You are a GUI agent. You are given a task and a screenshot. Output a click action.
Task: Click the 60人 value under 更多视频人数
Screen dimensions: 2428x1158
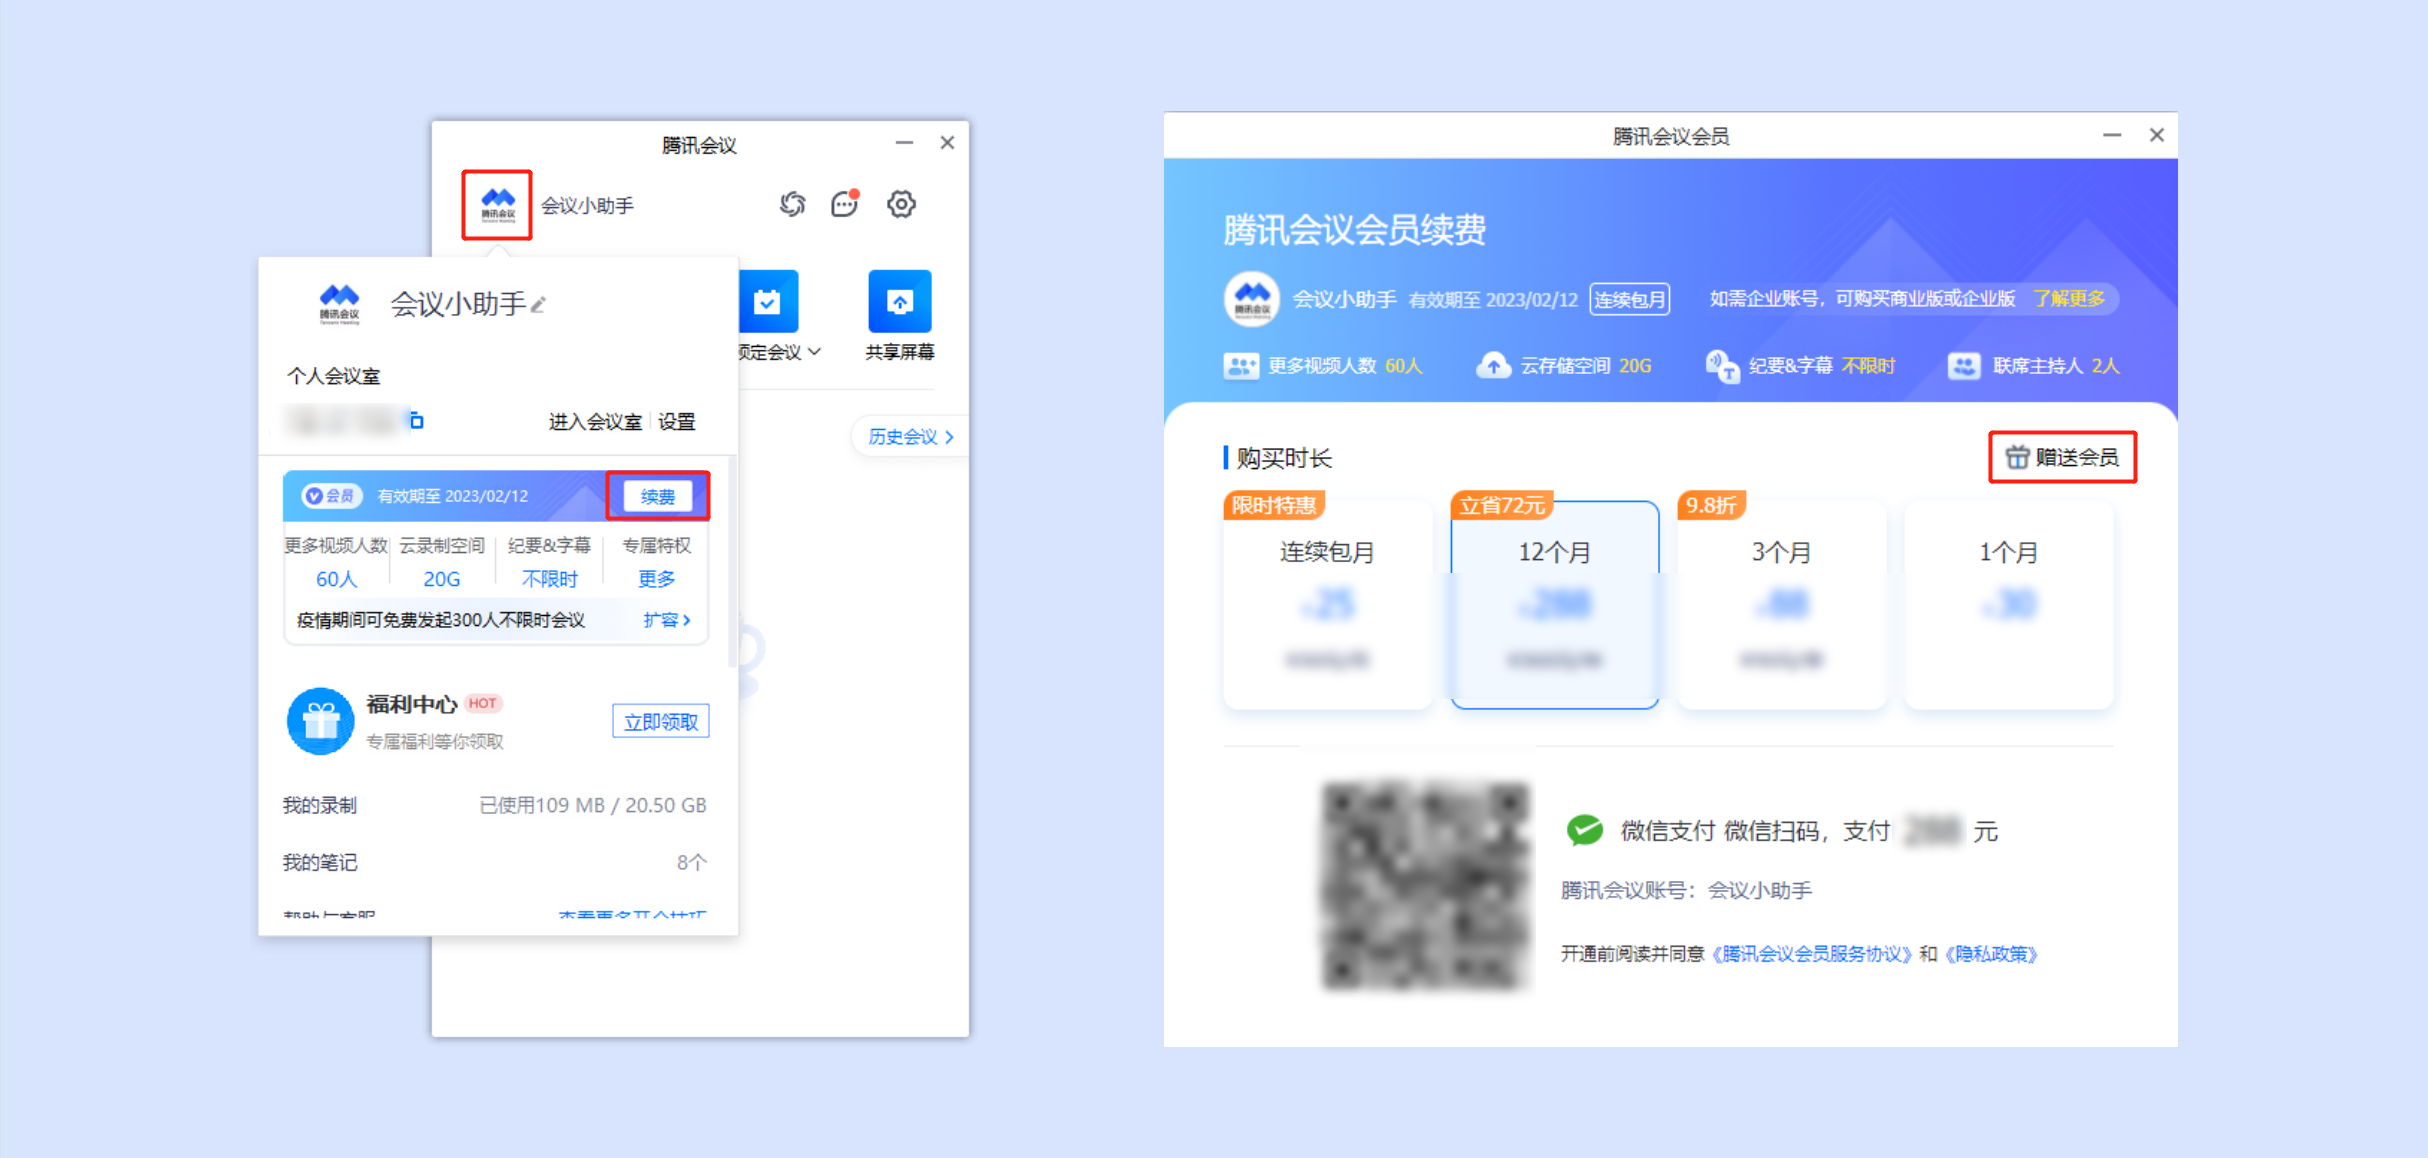point(336,579)
